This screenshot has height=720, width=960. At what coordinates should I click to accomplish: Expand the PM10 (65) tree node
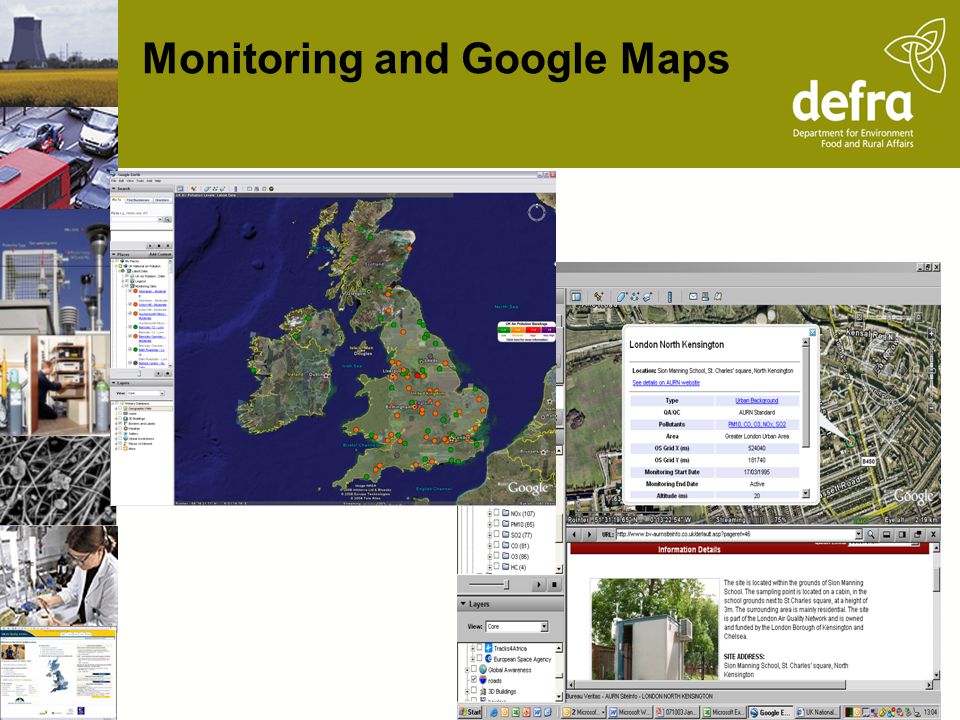489,524
